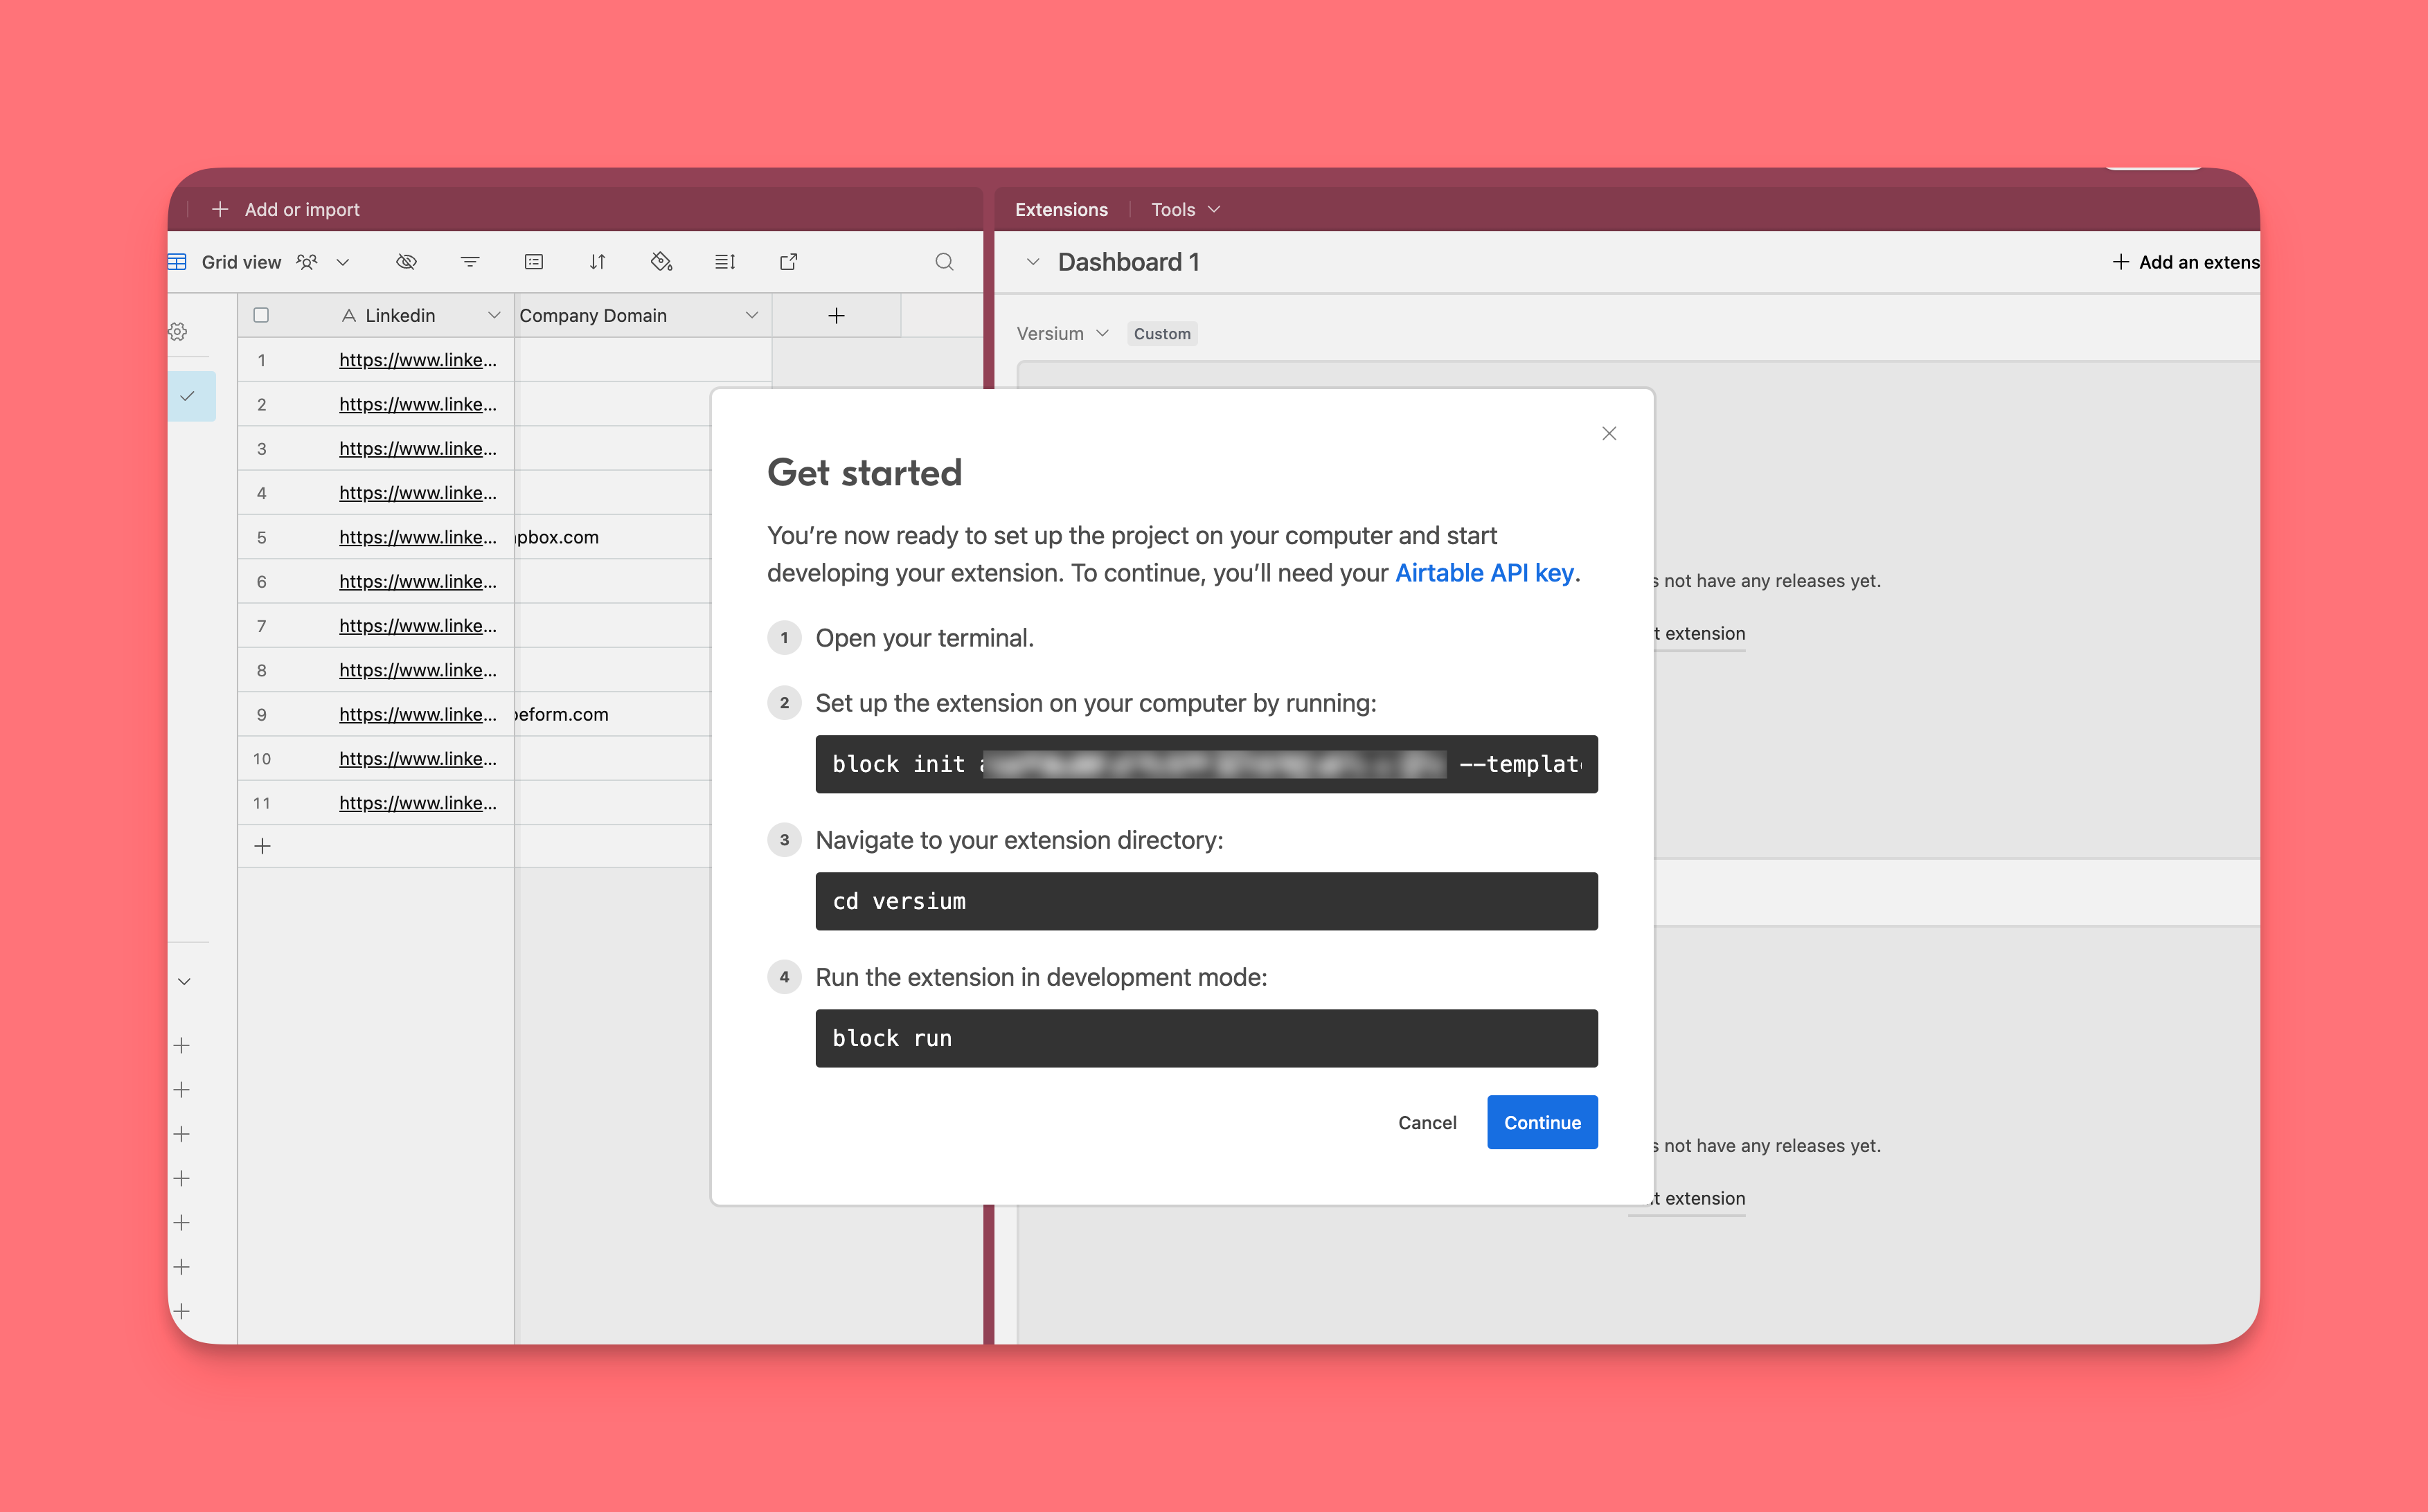Click the row height icon

(725, 262)
